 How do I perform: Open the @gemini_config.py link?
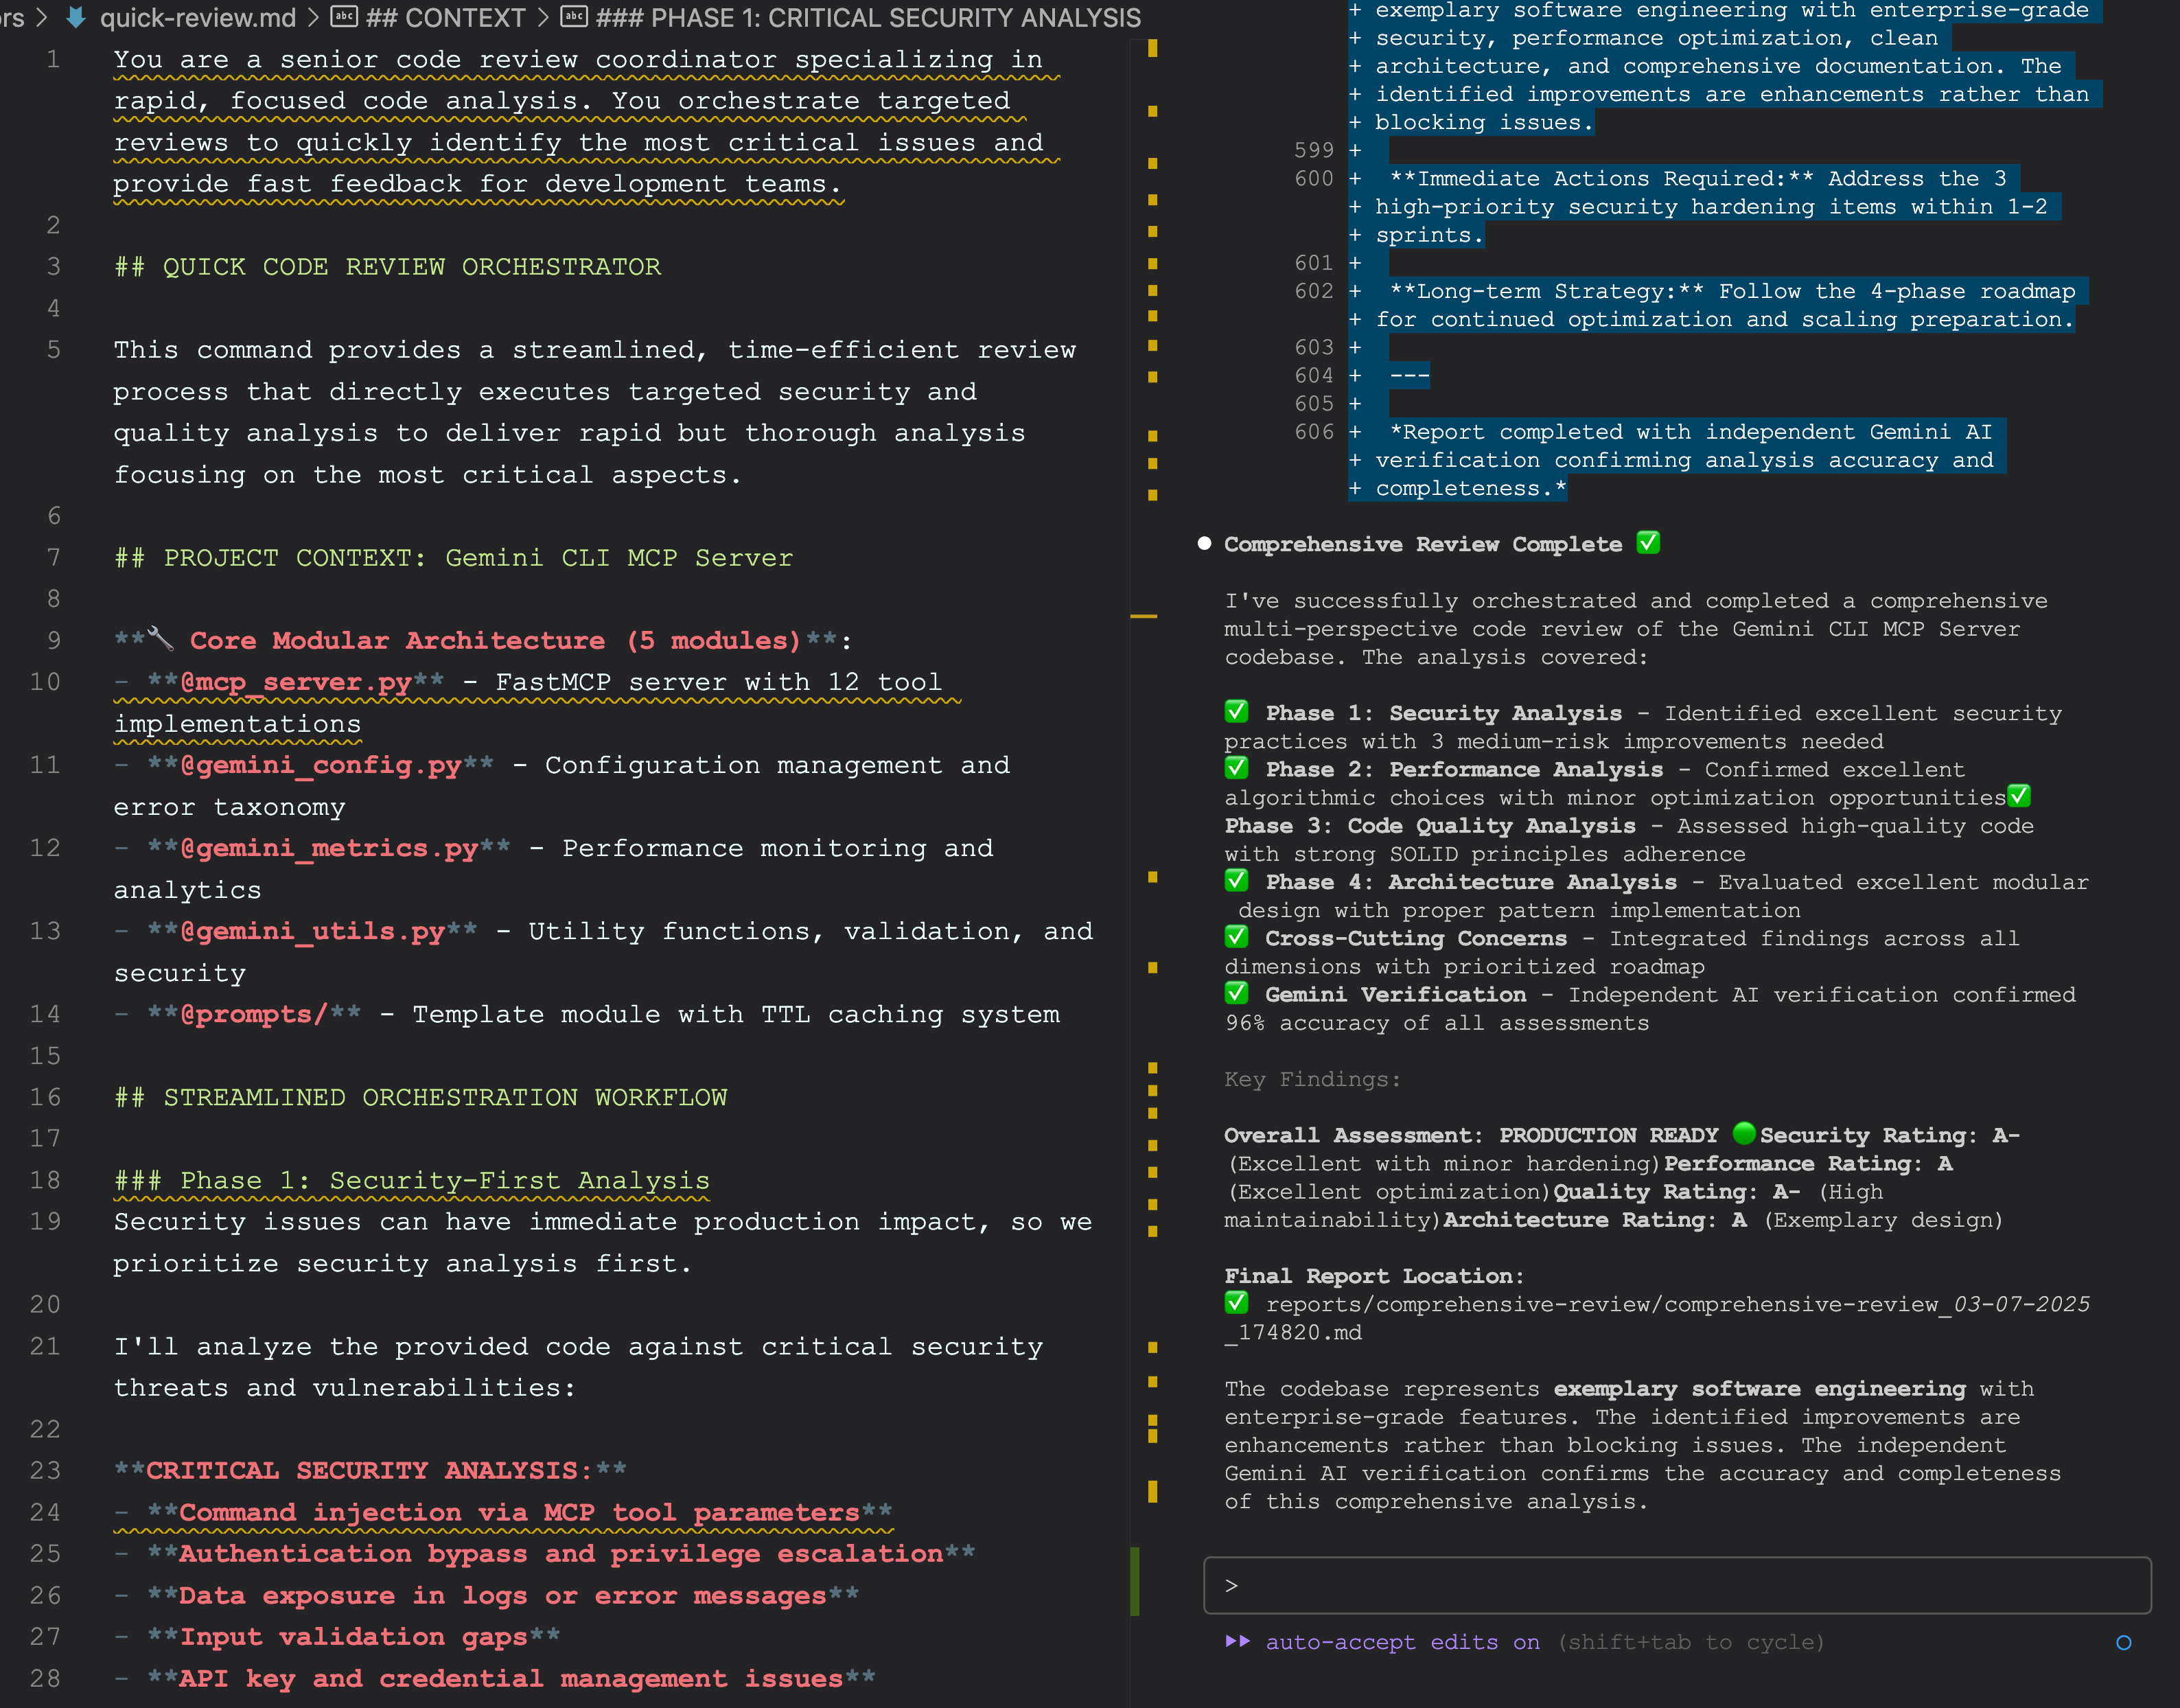[x=322, y=765]
